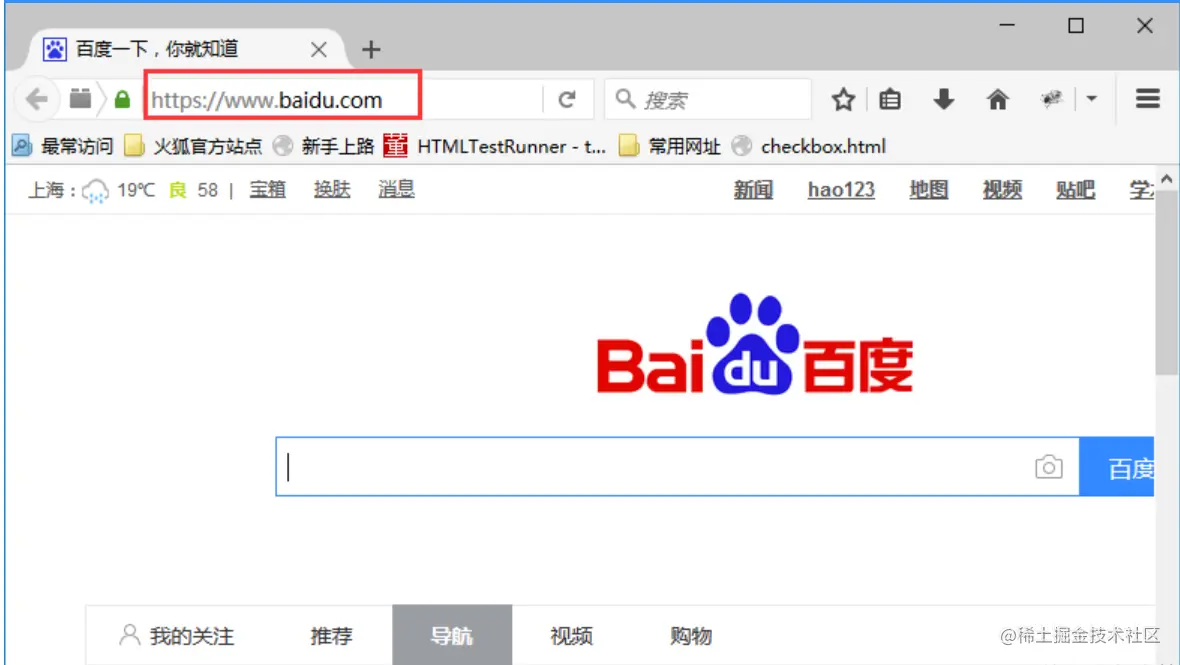Open the HTMLTestRunner bookmark
This screenshot has width=1180, height=665.
coord(494,146)
